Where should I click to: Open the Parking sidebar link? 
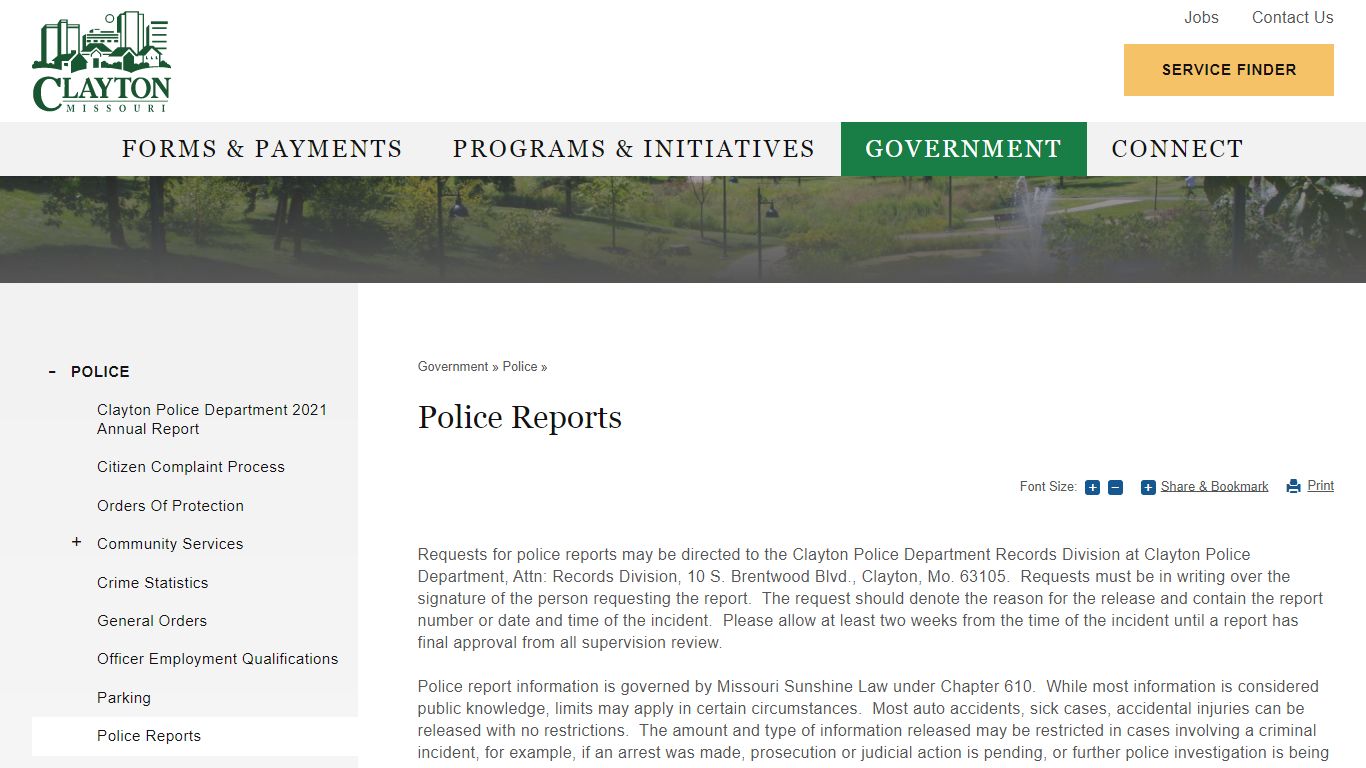pyautogui.click(x=124, y=698)
